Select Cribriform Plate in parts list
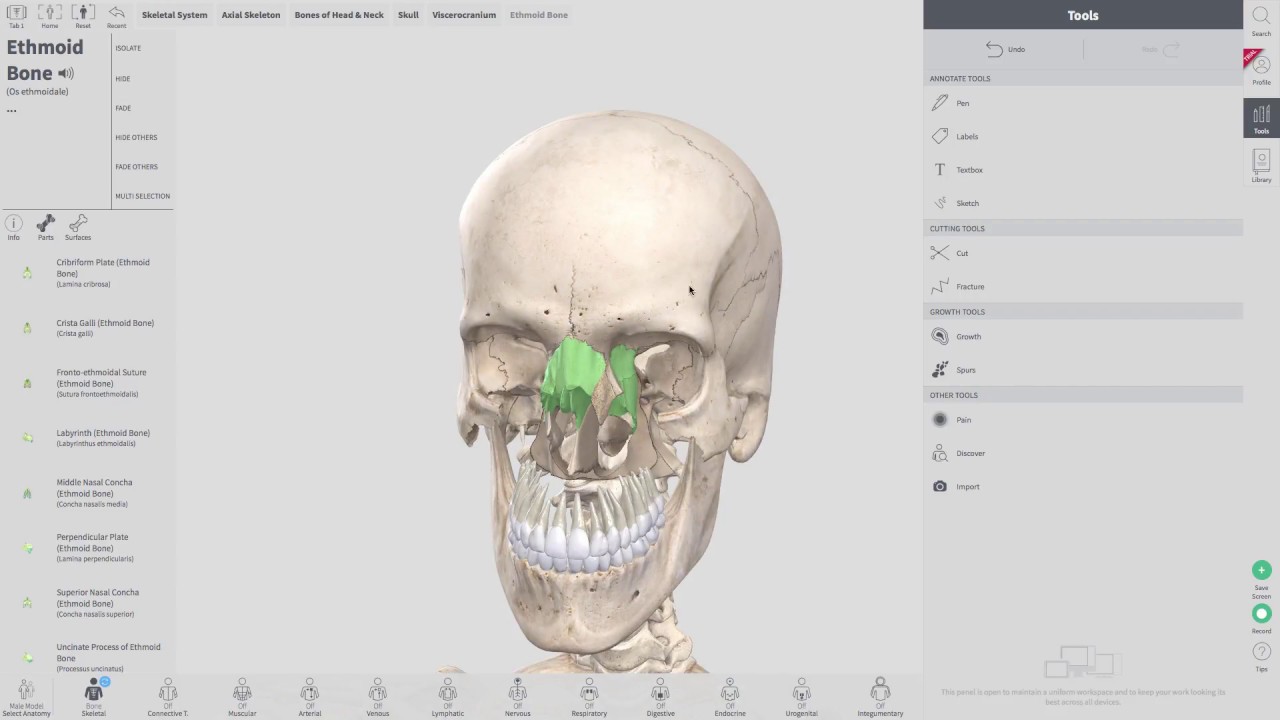1280x720 pixels. pos(88,273)
